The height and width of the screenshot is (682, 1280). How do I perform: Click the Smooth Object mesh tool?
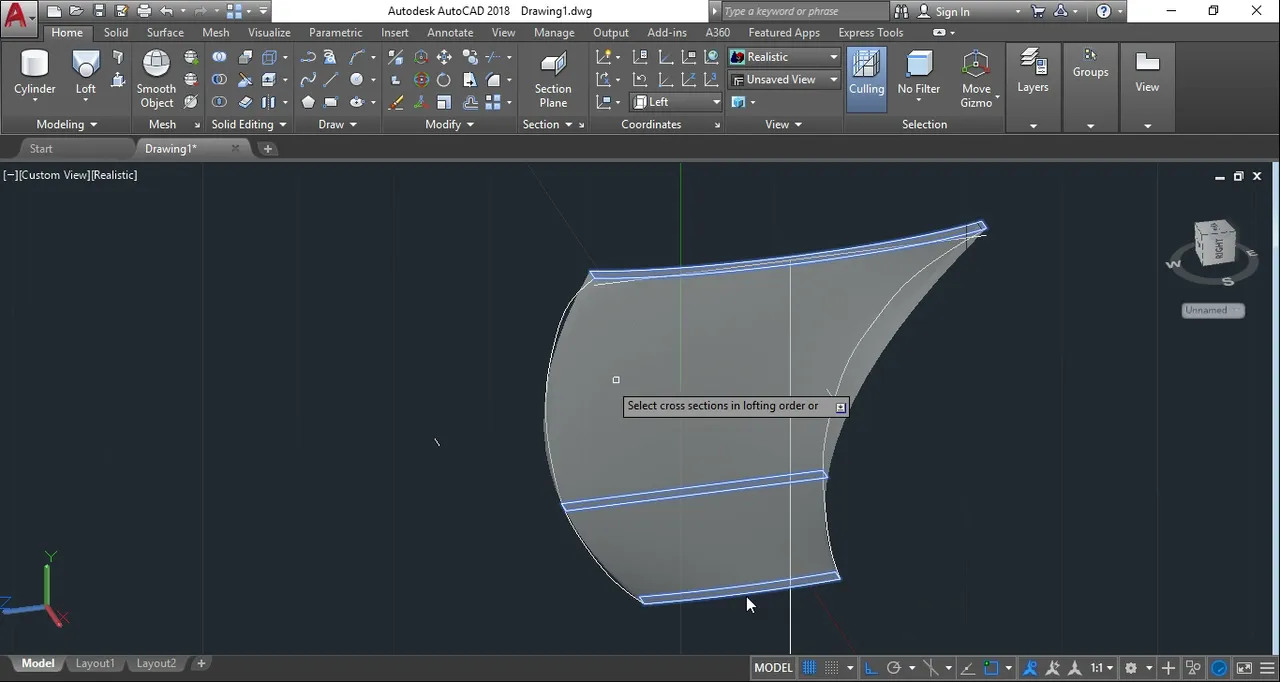(156, 78)
